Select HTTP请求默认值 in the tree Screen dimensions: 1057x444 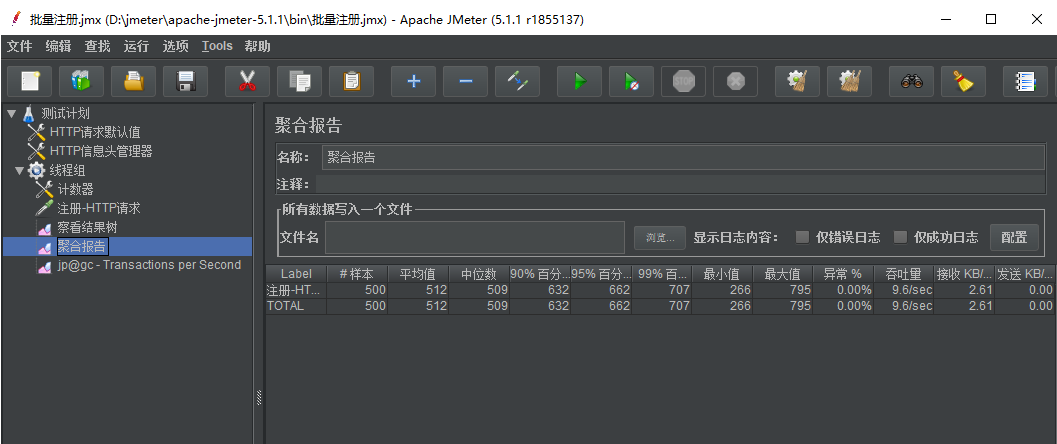click(x=95, y=132)
